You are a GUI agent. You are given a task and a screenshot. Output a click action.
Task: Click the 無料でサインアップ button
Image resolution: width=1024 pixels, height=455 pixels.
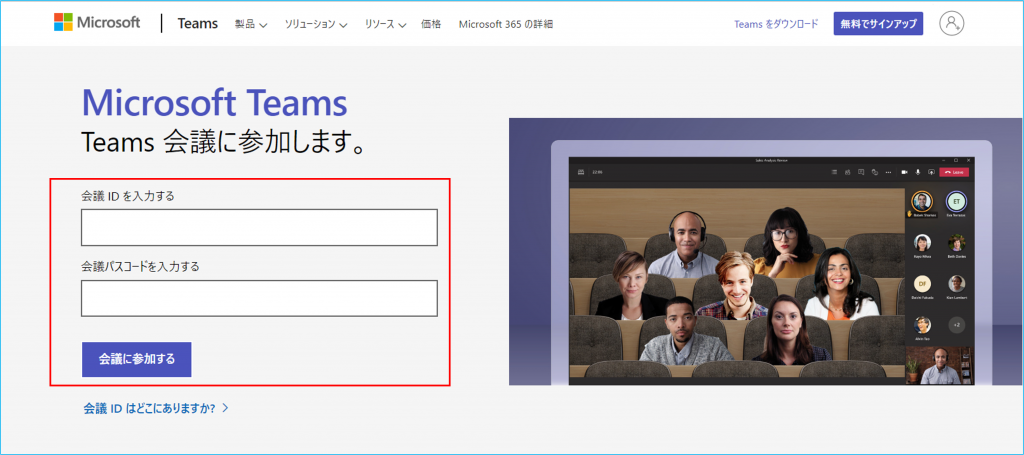pyautogui.click(x=878, y=24)
